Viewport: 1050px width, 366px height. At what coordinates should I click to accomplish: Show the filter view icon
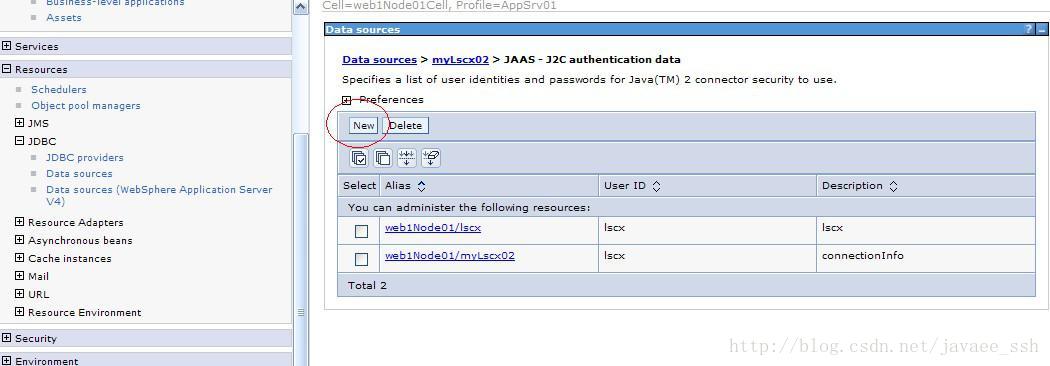[406, 158]
